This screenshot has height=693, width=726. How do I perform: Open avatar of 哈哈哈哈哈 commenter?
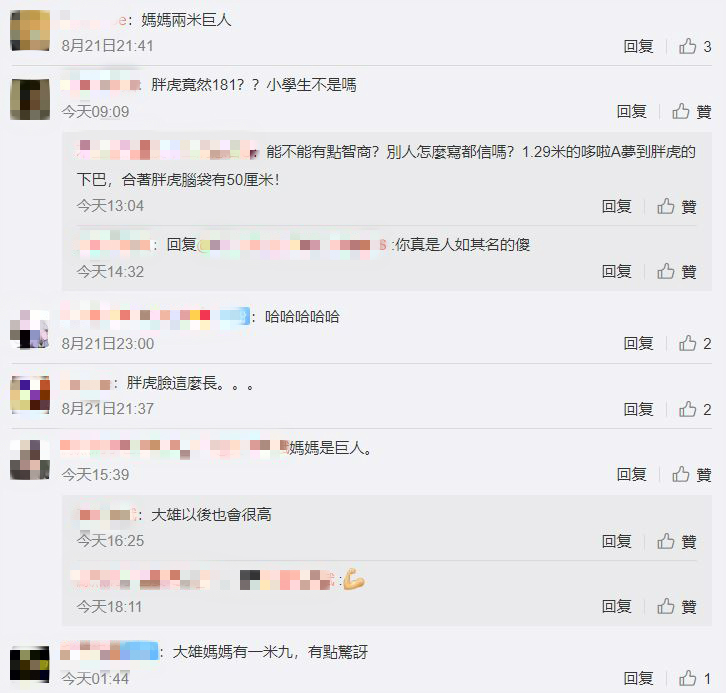pos(30,329)
